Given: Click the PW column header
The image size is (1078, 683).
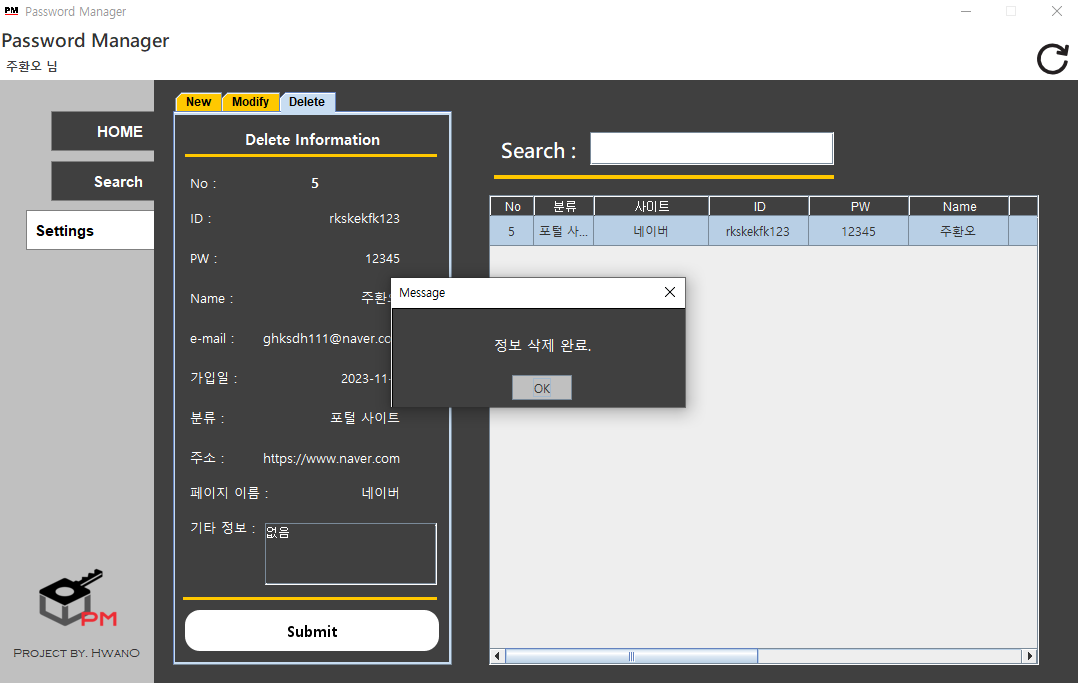Looking at the screenshot, I should click(858, 205).
